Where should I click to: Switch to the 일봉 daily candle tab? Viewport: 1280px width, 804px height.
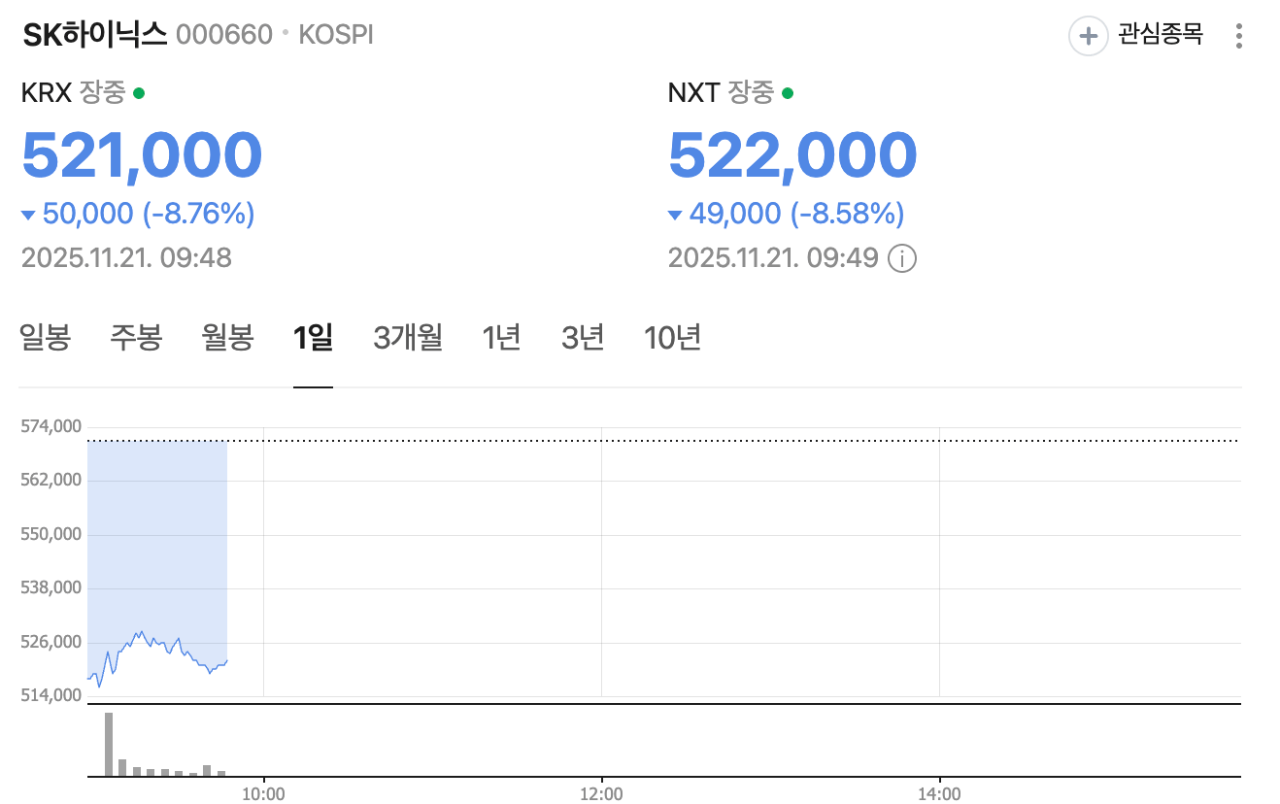coord(45,338)
